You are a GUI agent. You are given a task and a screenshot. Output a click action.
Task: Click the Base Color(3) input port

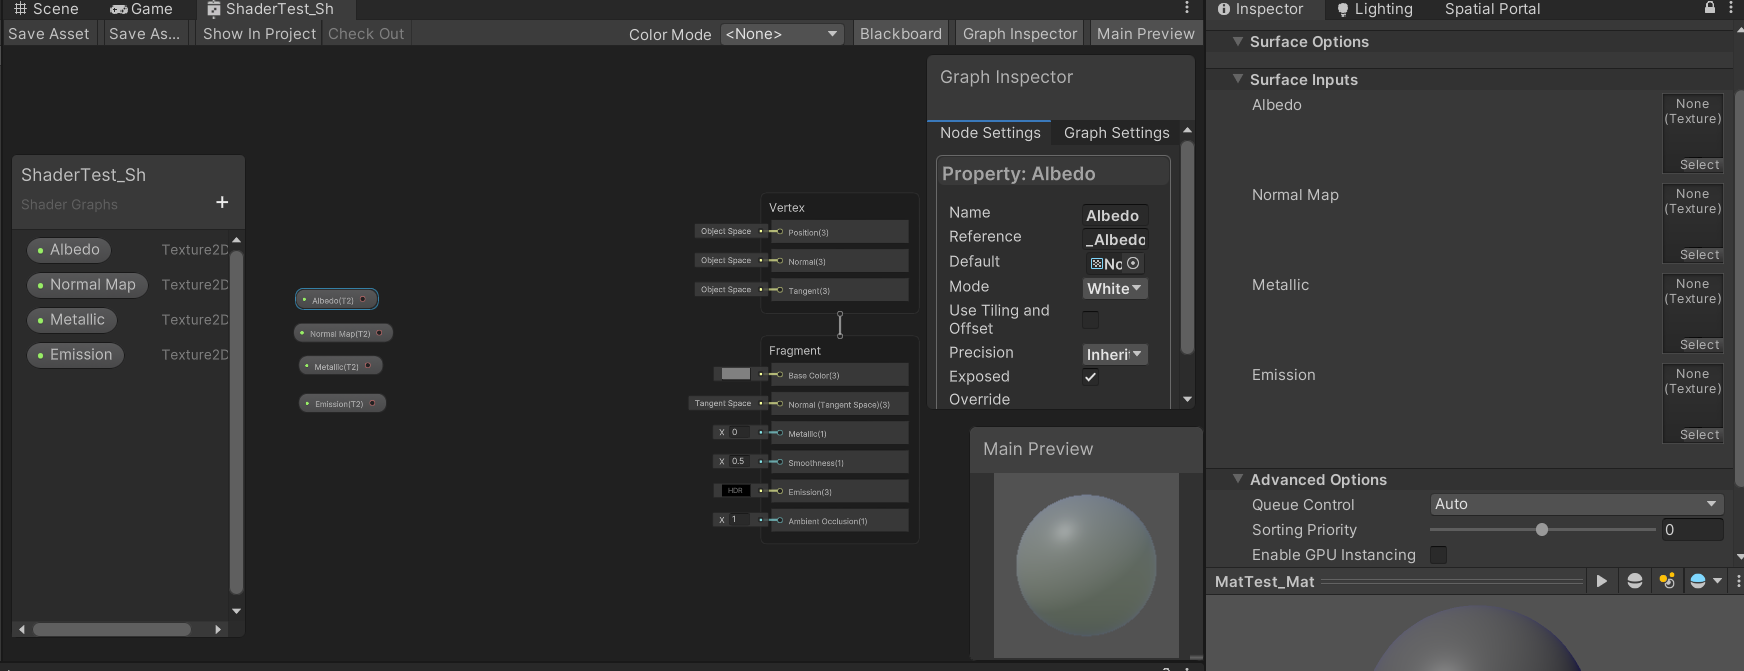(x=779, y=375)
